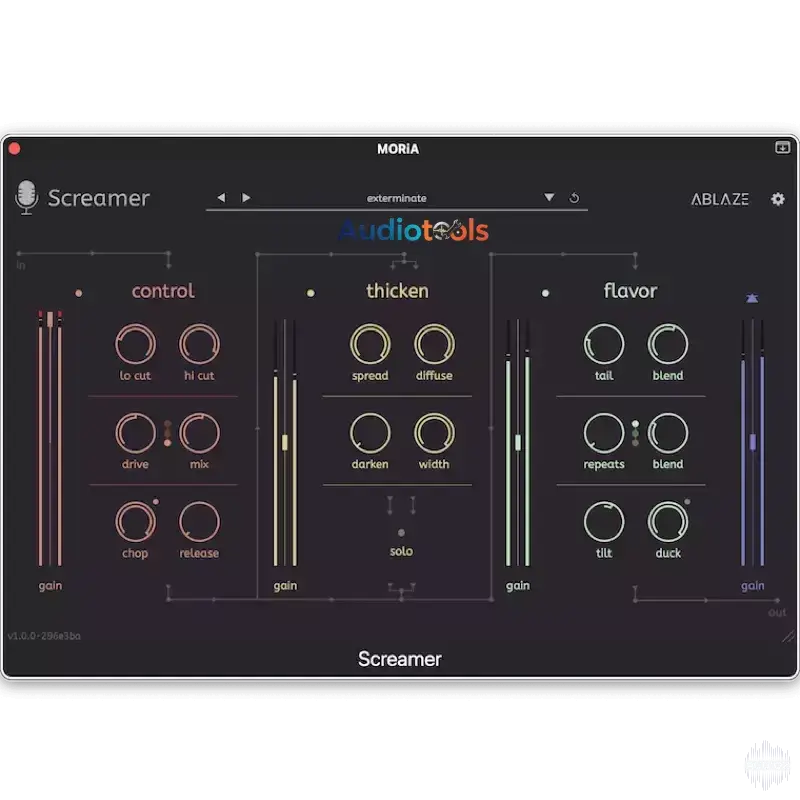Image resolution: width=800 pixels, height=800 pixels.
Task: Click the circular reset icon beside the preset name
Action: pos(574,198)
